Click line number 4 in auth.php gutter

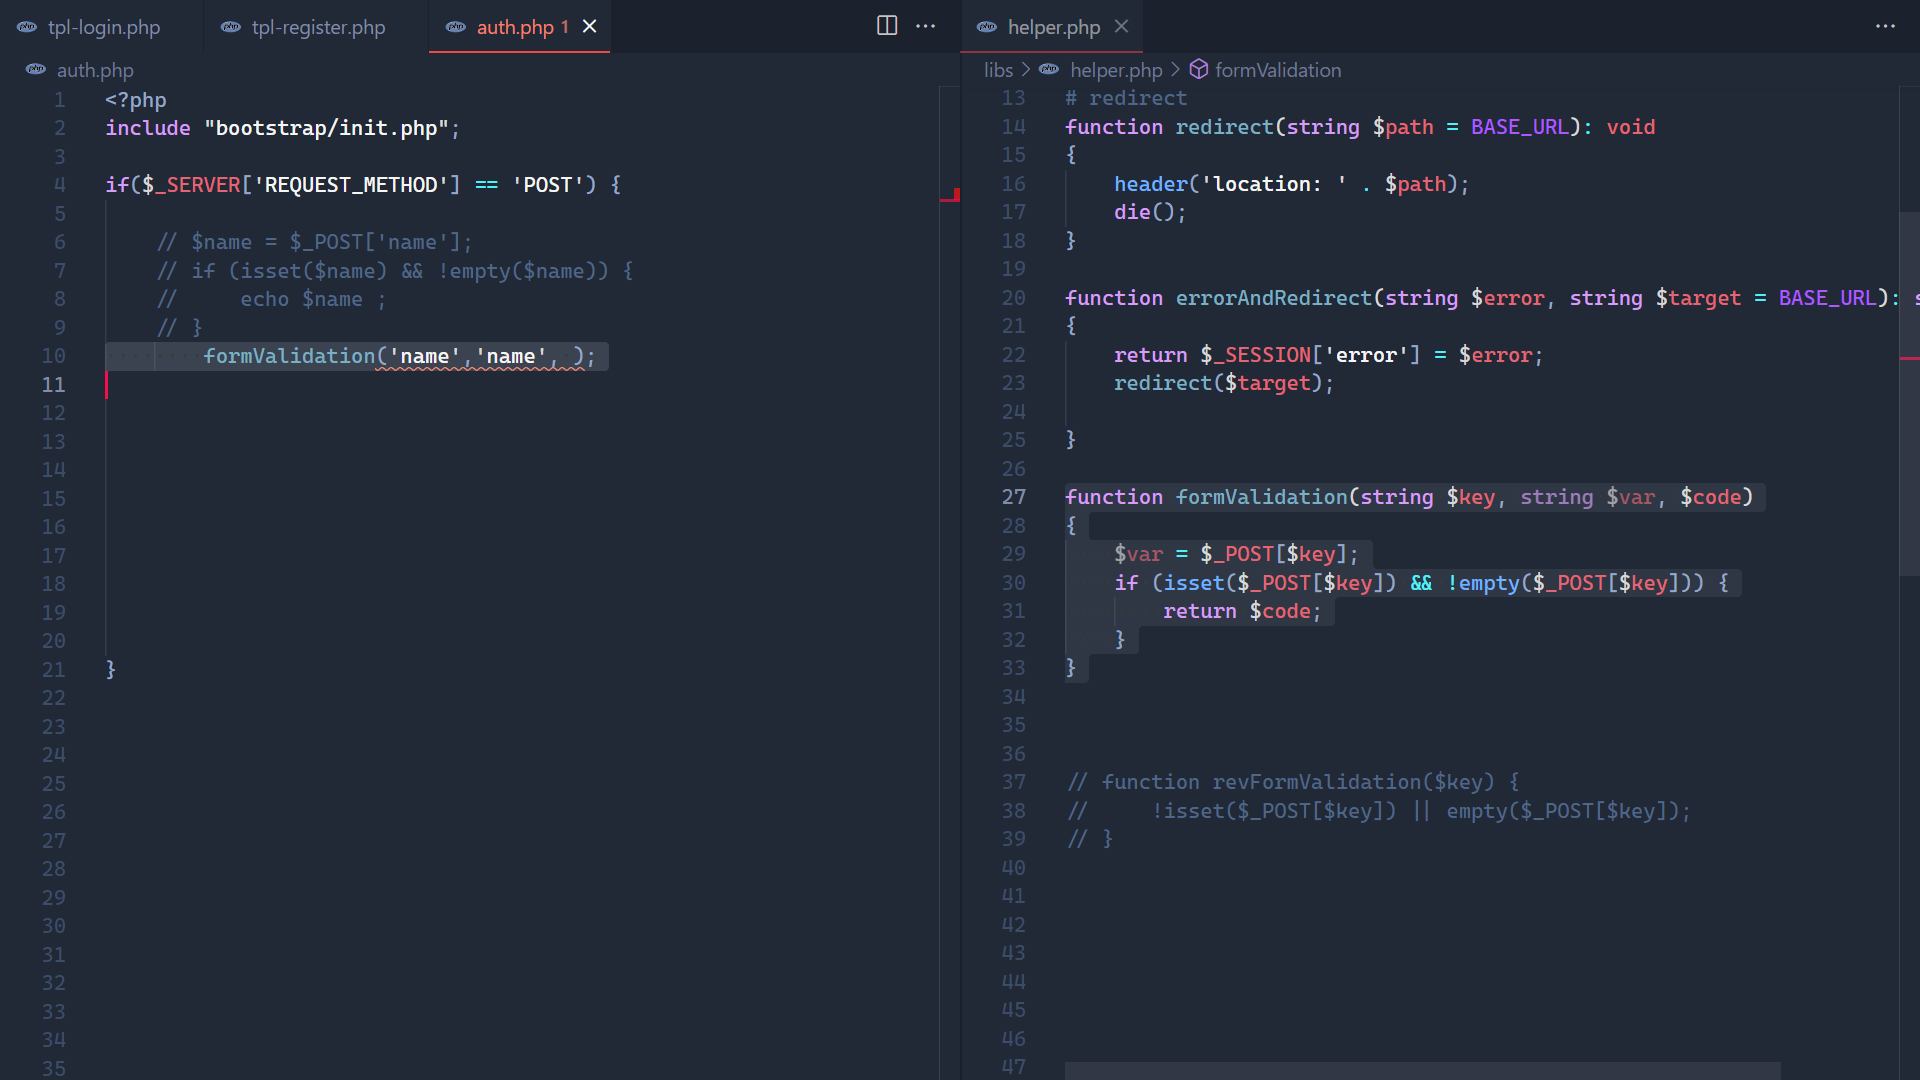(x=60, y=185)
